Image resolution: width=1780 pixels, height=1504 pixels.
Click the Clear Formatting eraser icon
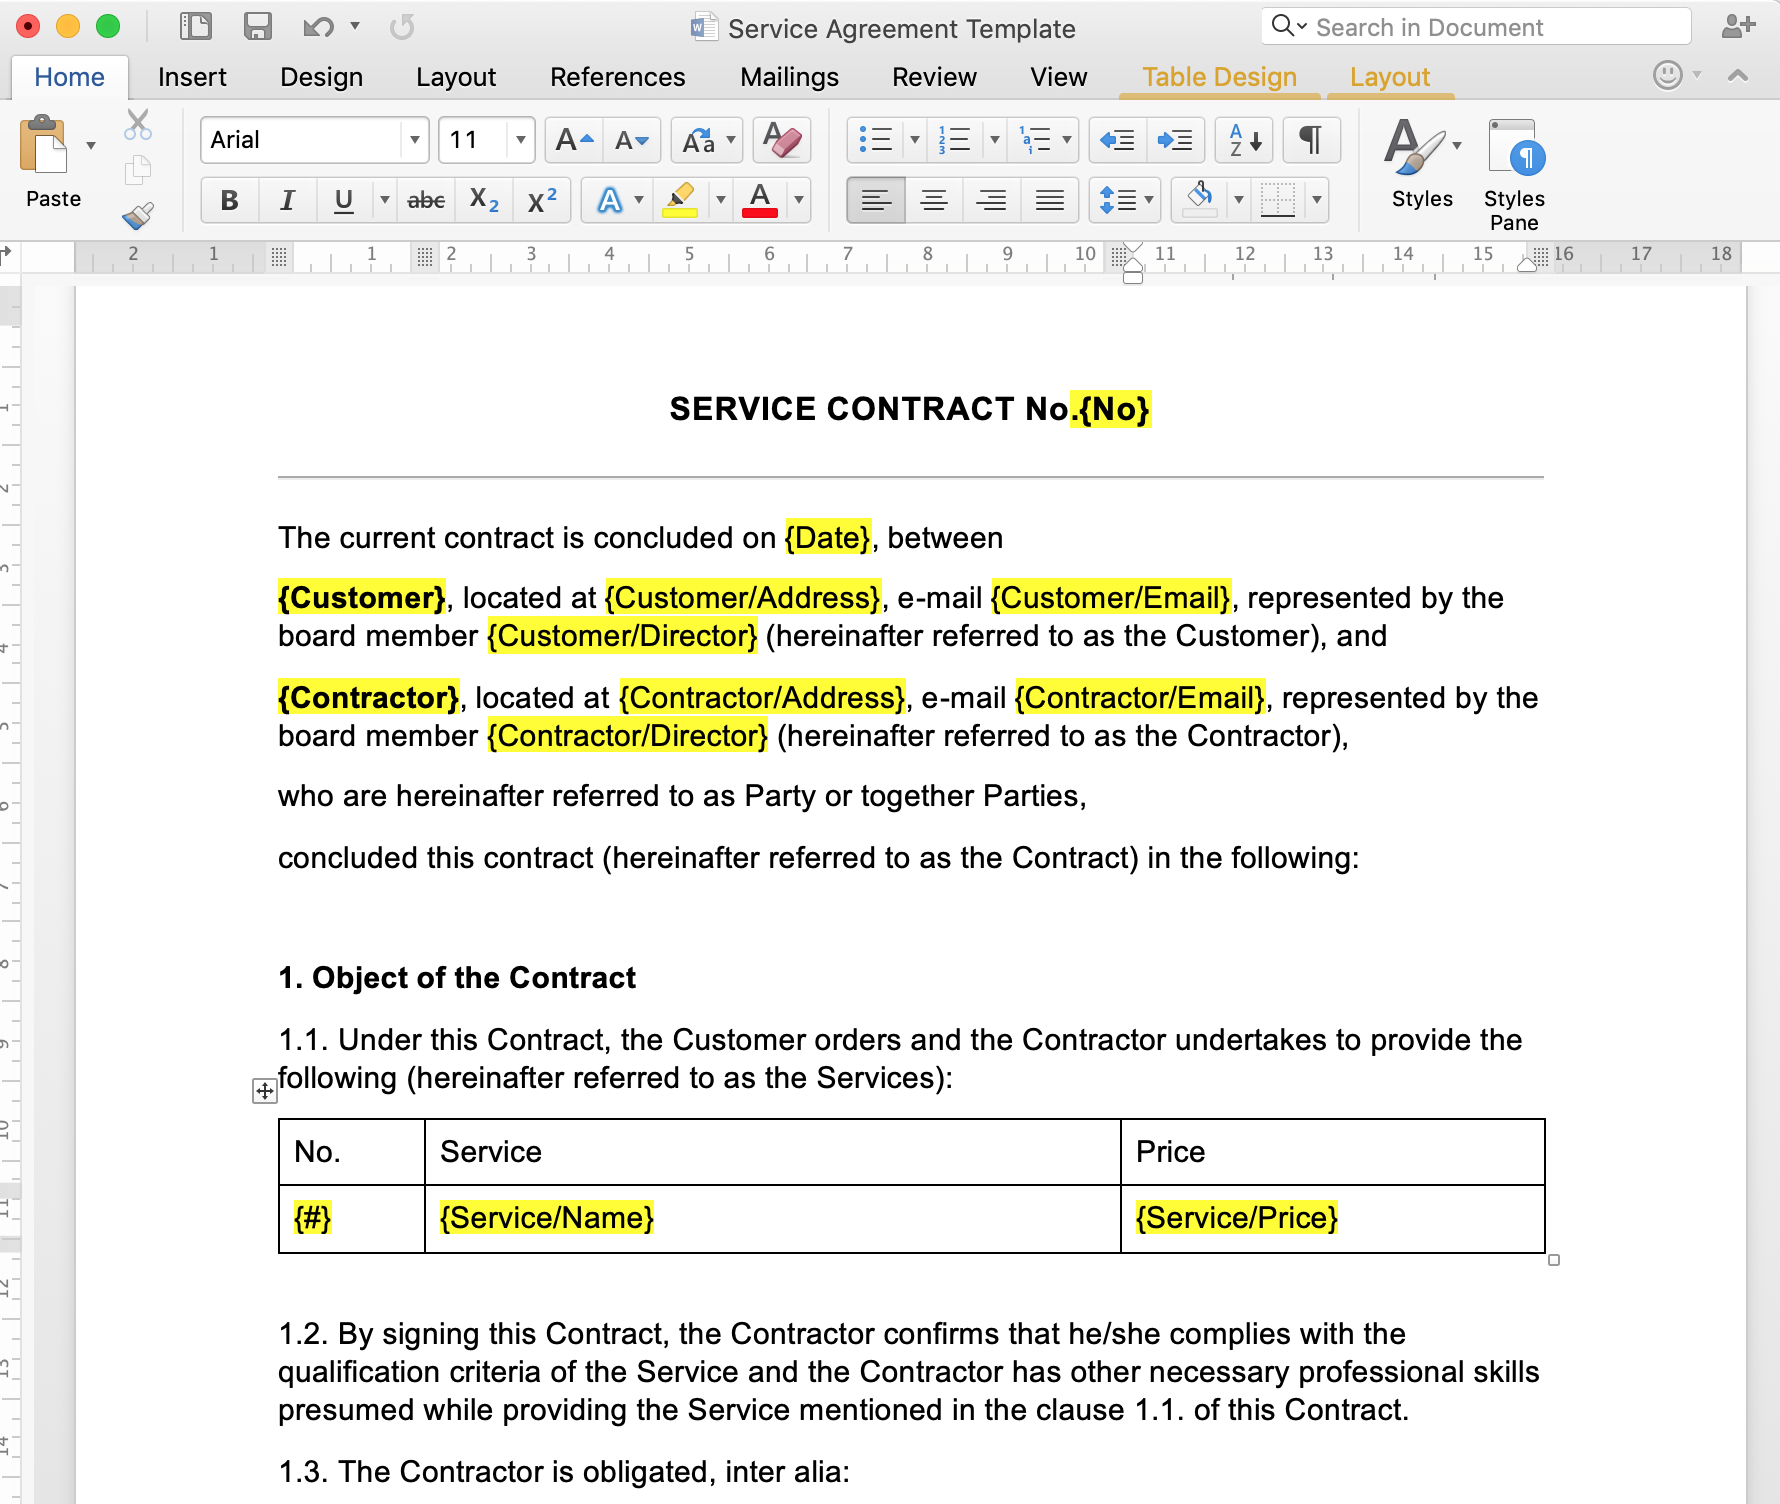[781, 140]
